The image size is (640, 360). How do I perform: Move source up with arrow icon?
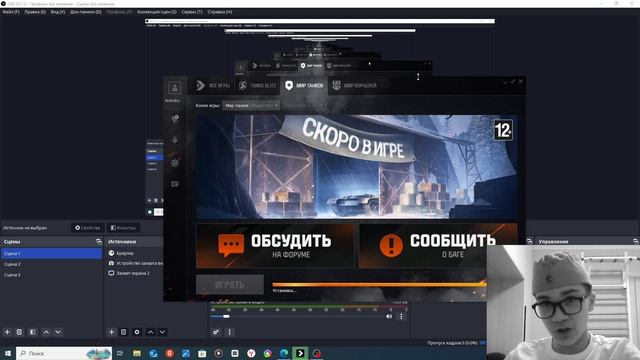(150, 332)
